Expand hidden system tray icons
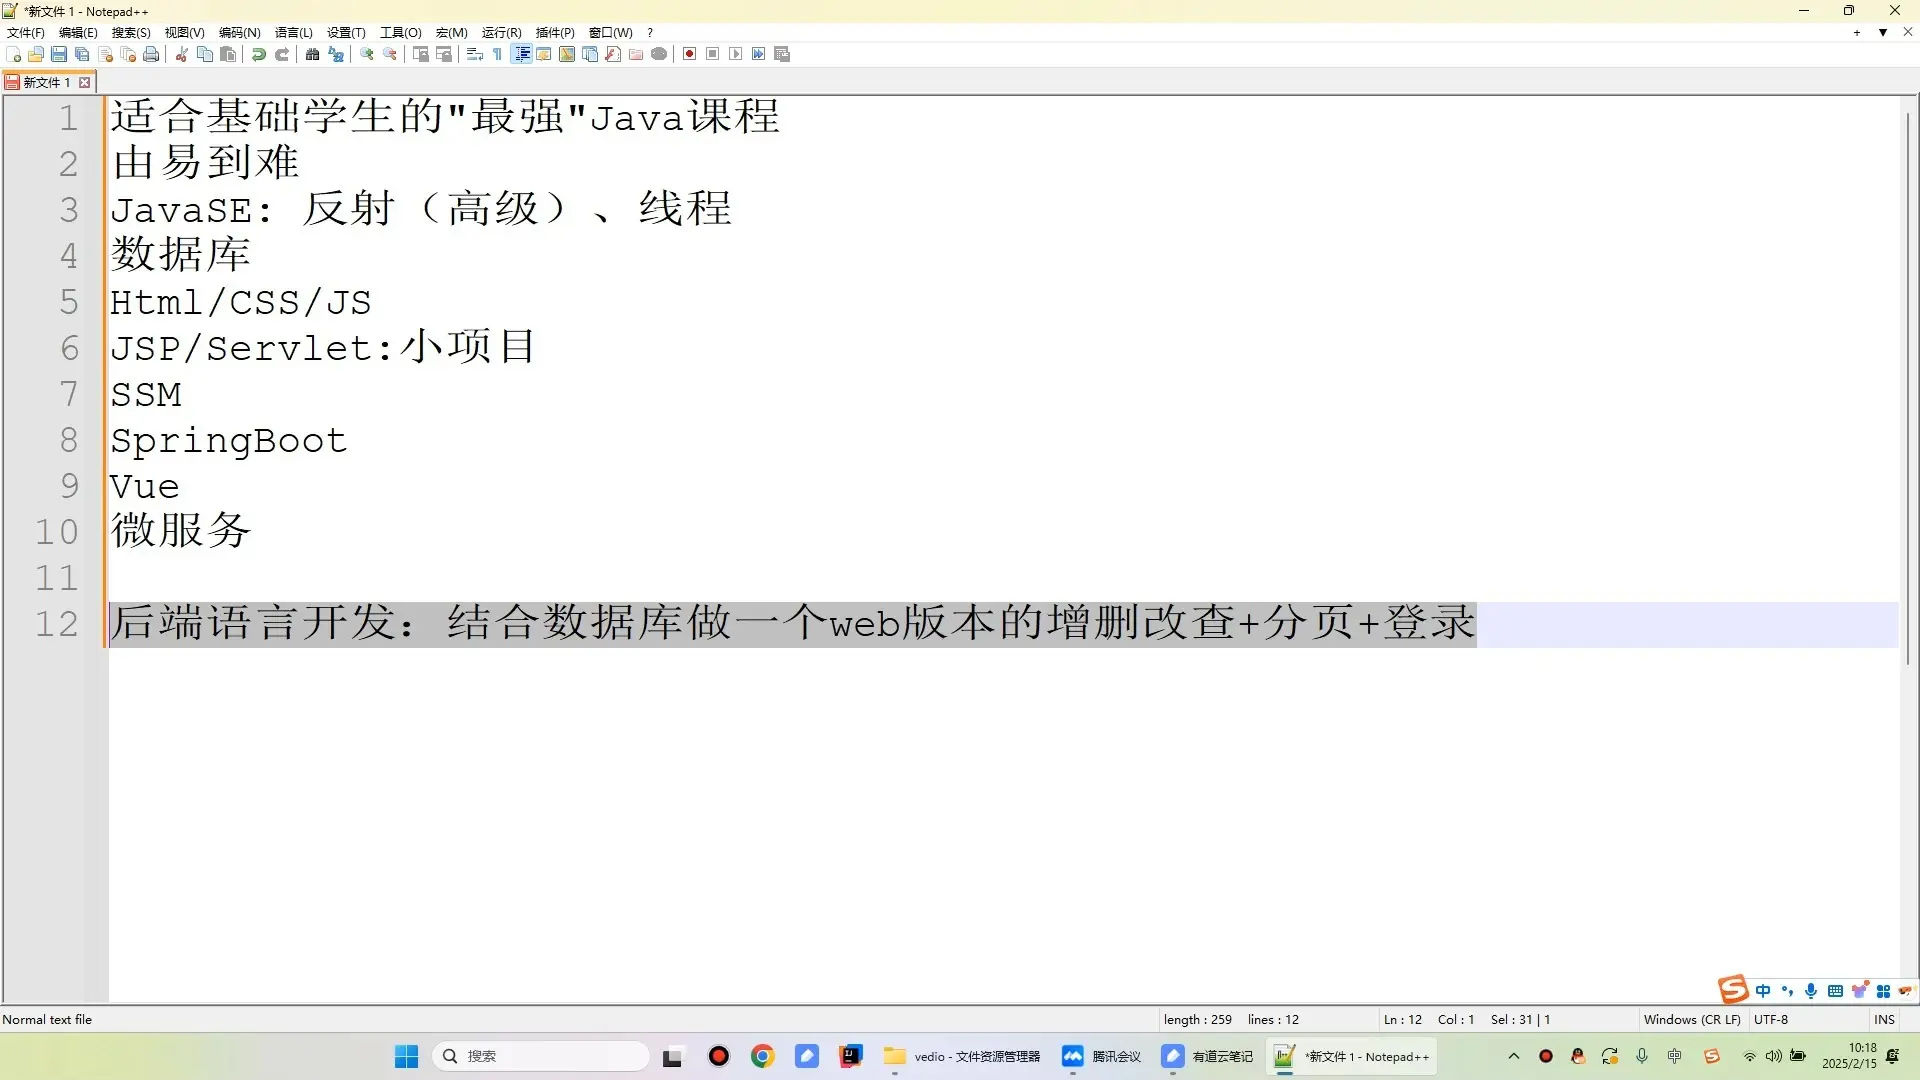 point(1513,1056)
